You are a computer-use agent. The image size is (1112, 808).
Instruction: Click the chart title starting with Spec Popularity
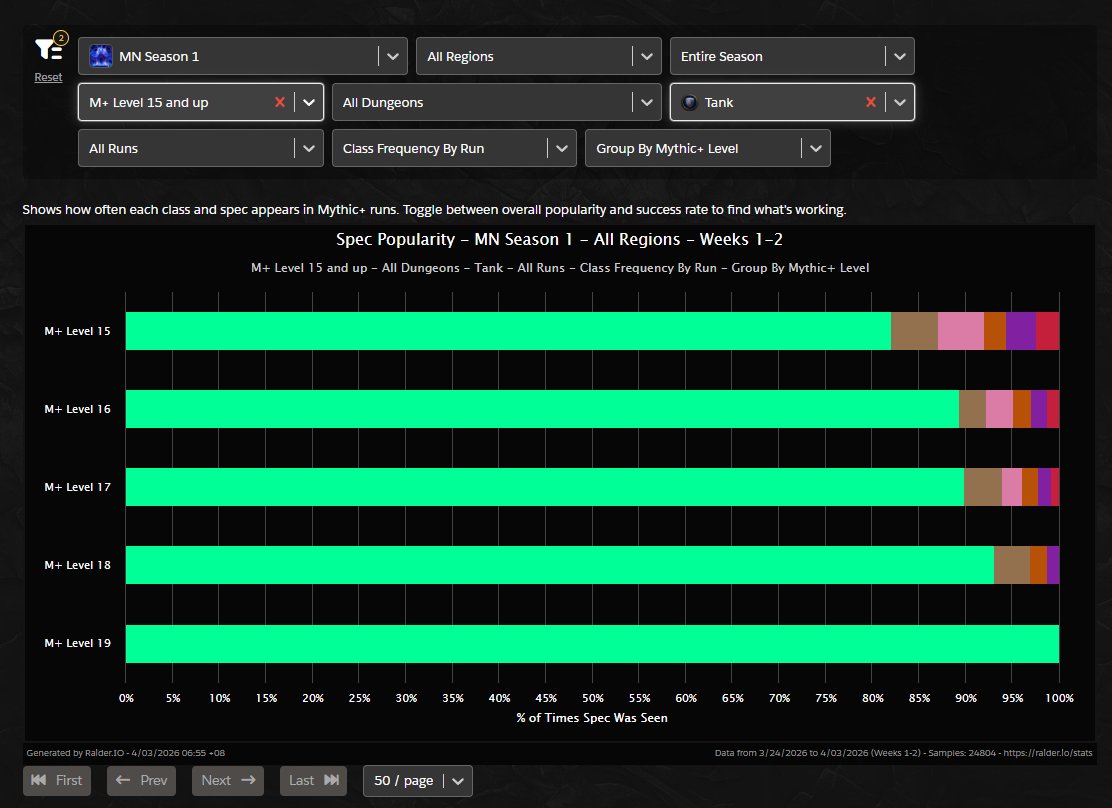click(560, 240)
